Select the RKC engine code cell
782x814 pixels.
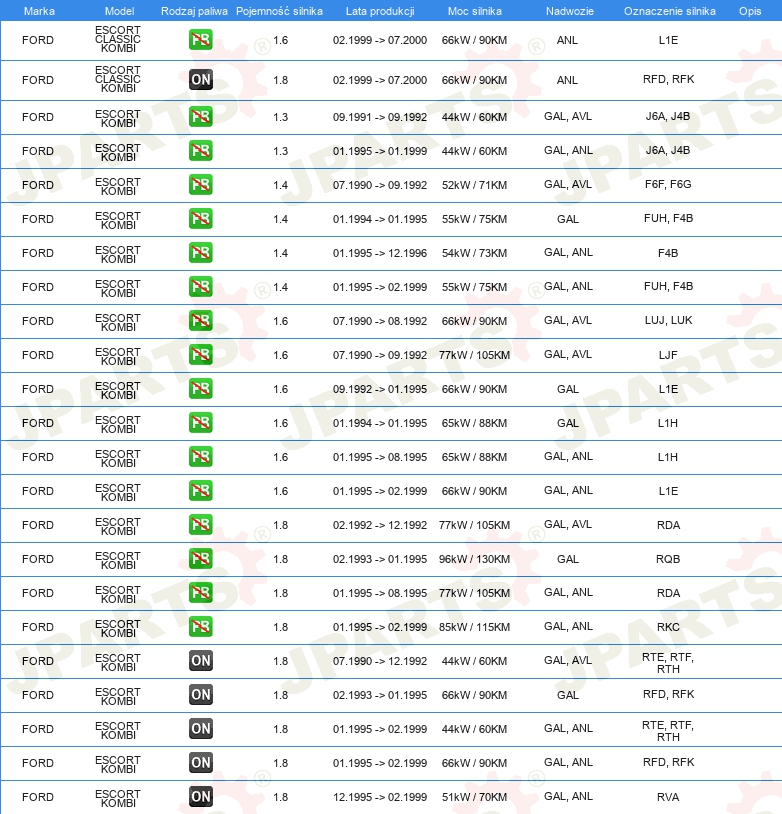click(x=668, y=627)
